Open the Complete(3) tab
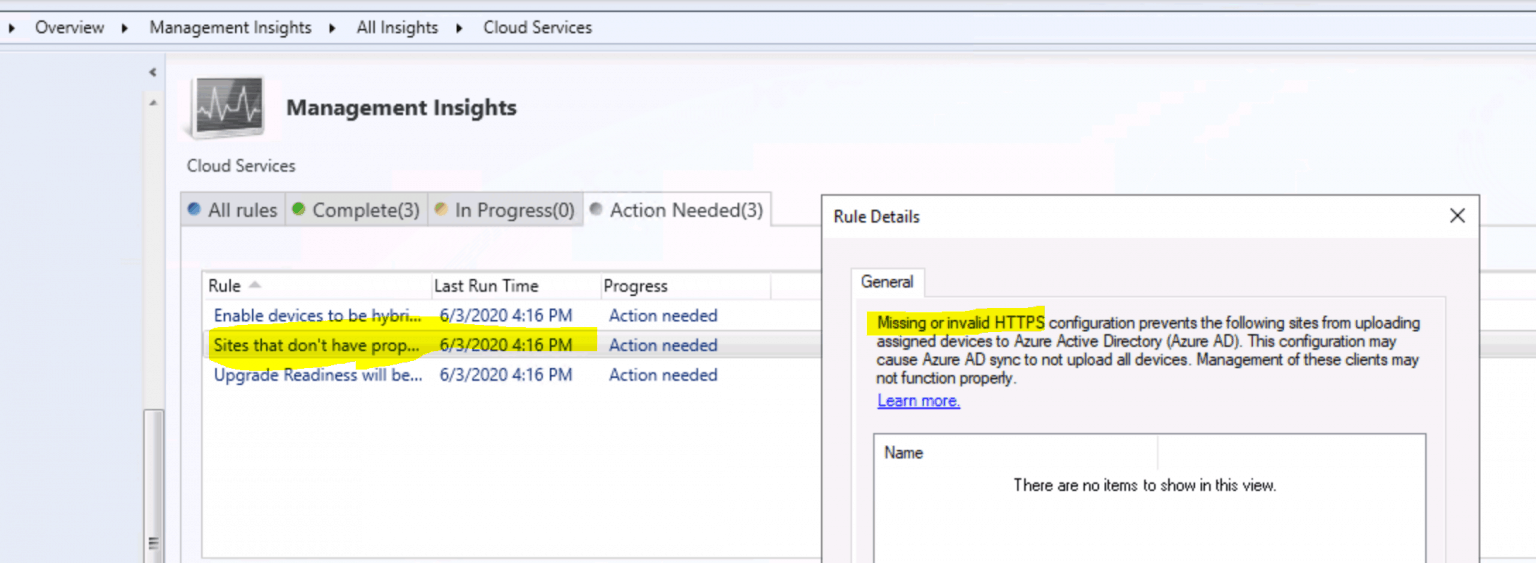1536x563 pixels. pos(356,210)
